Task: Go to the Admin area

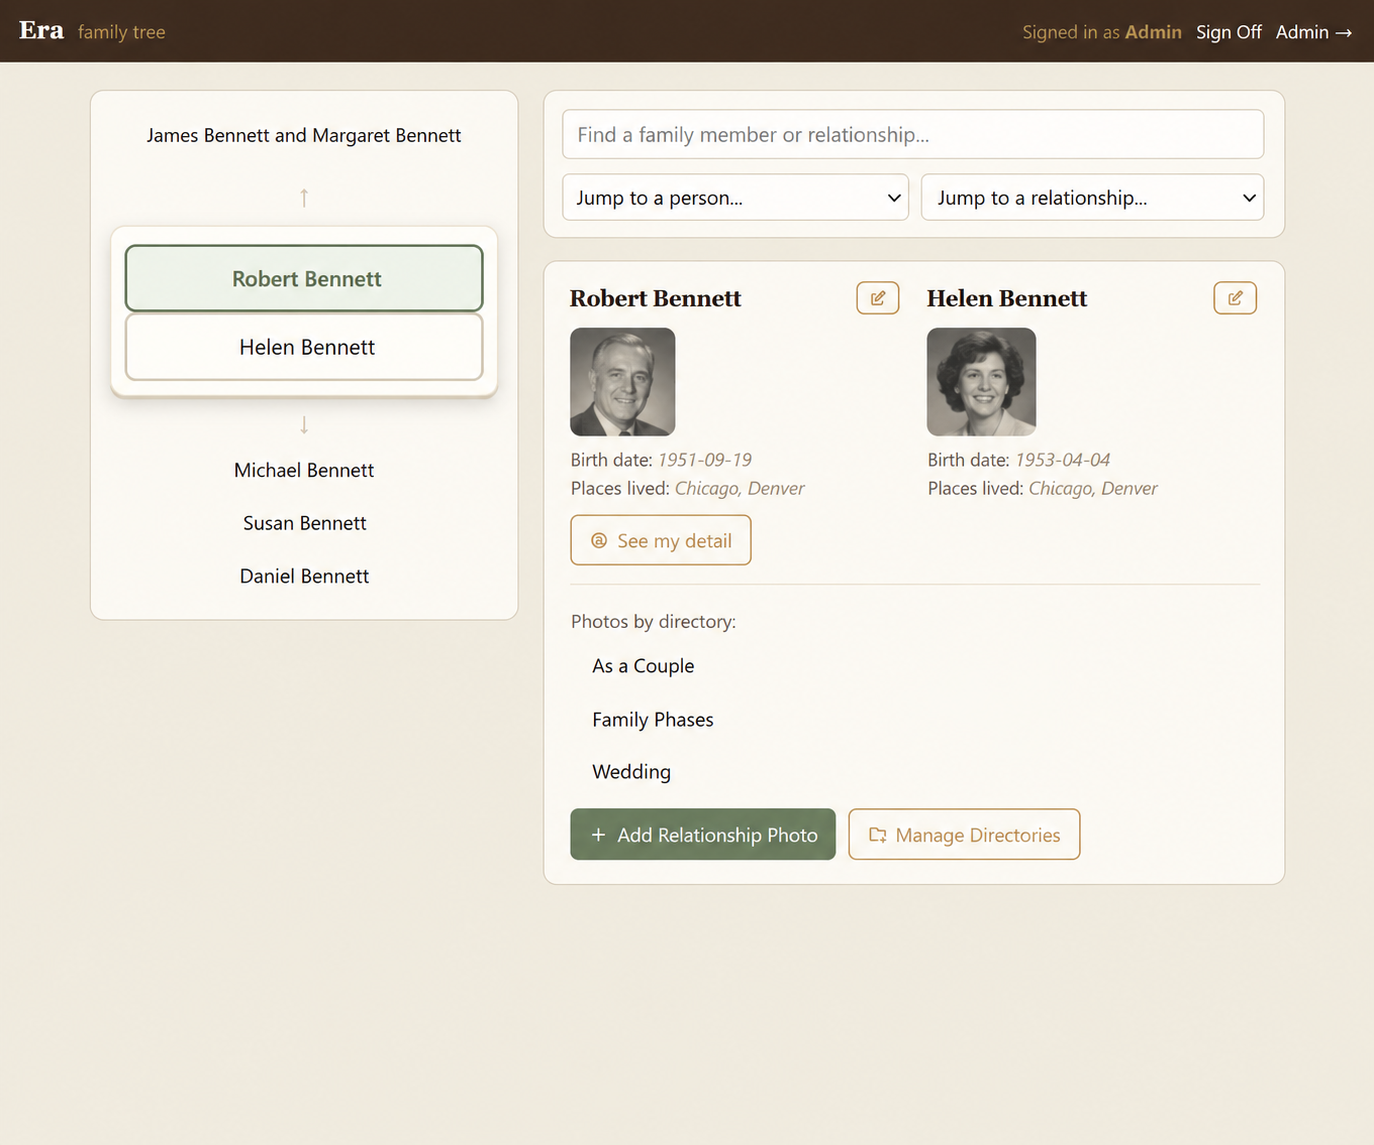Action: tap(1314, 32)
